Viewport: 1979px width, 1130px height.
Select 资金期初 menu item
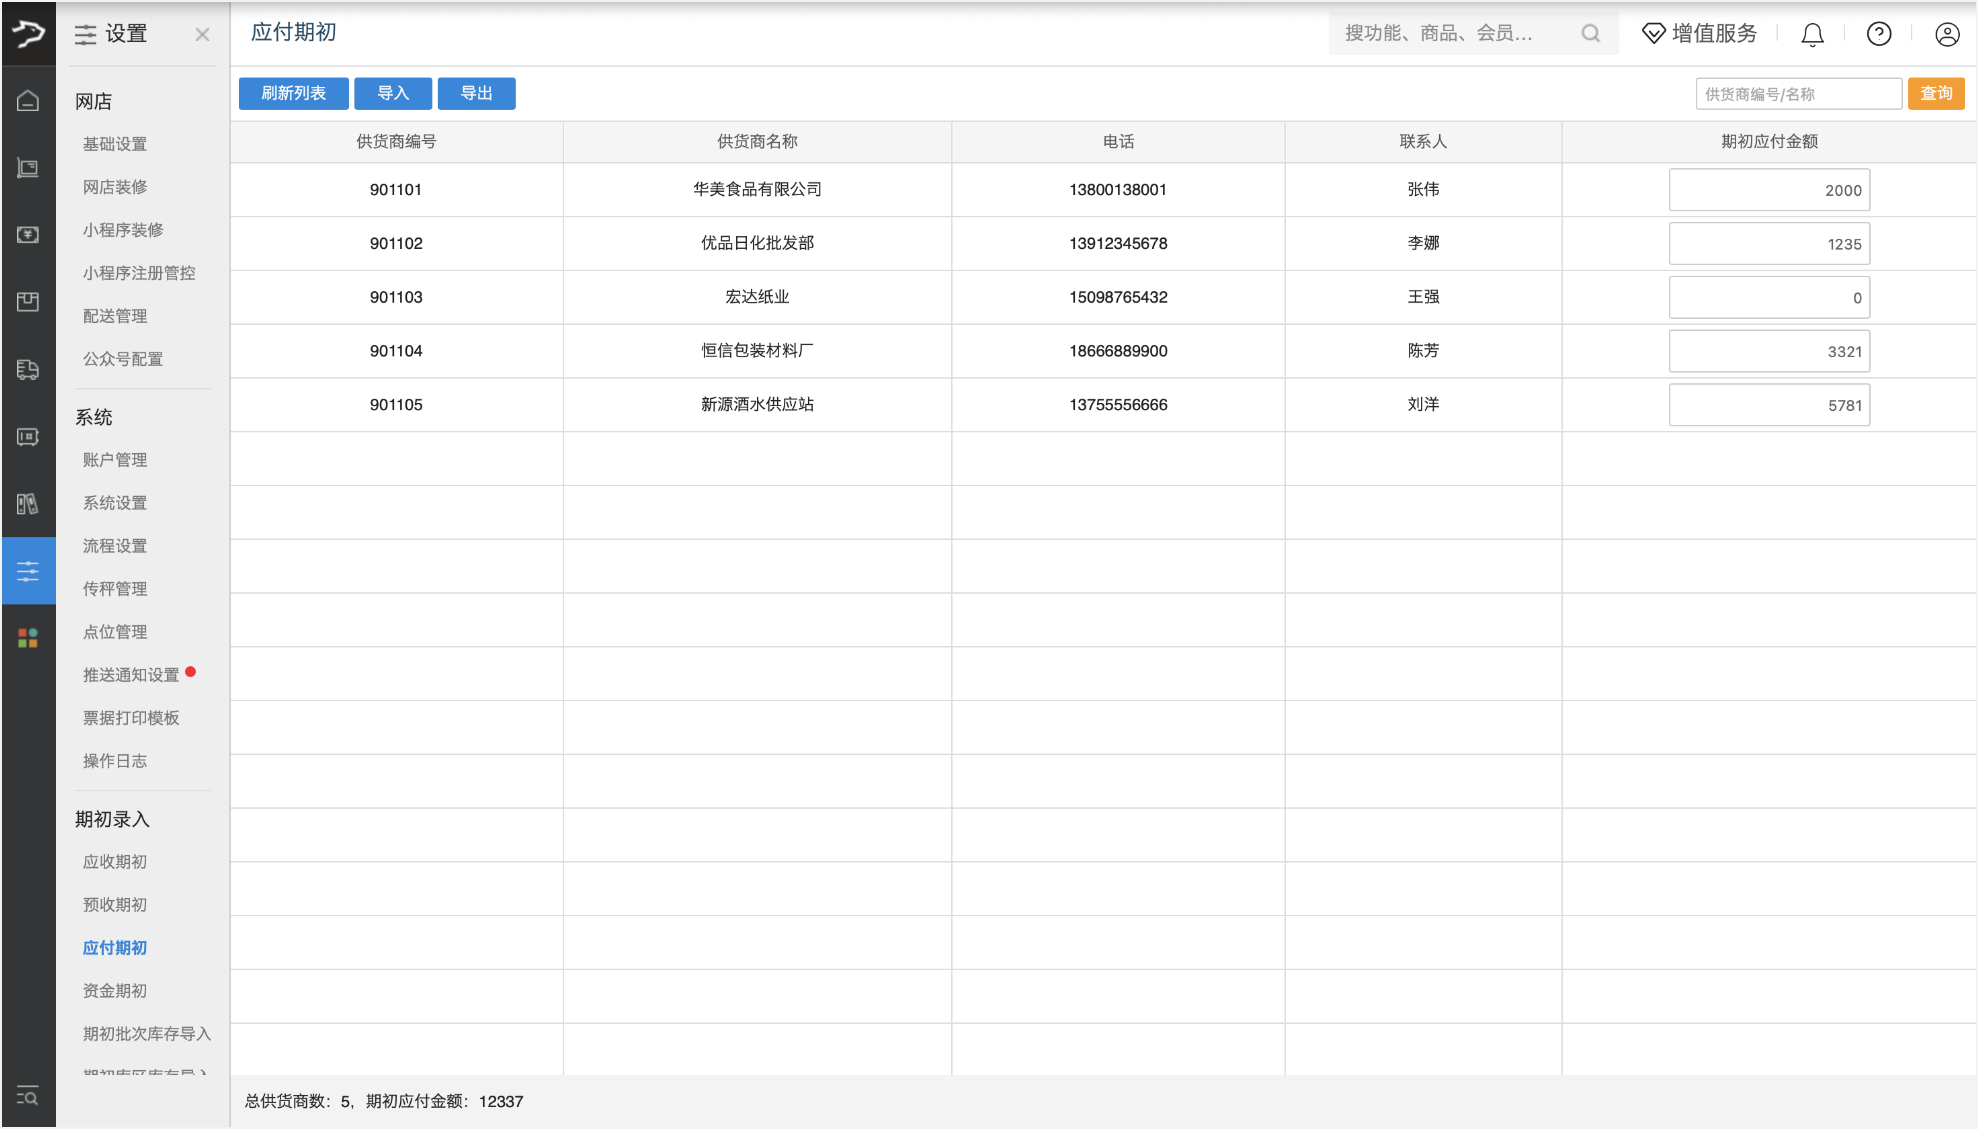[115, 991]
